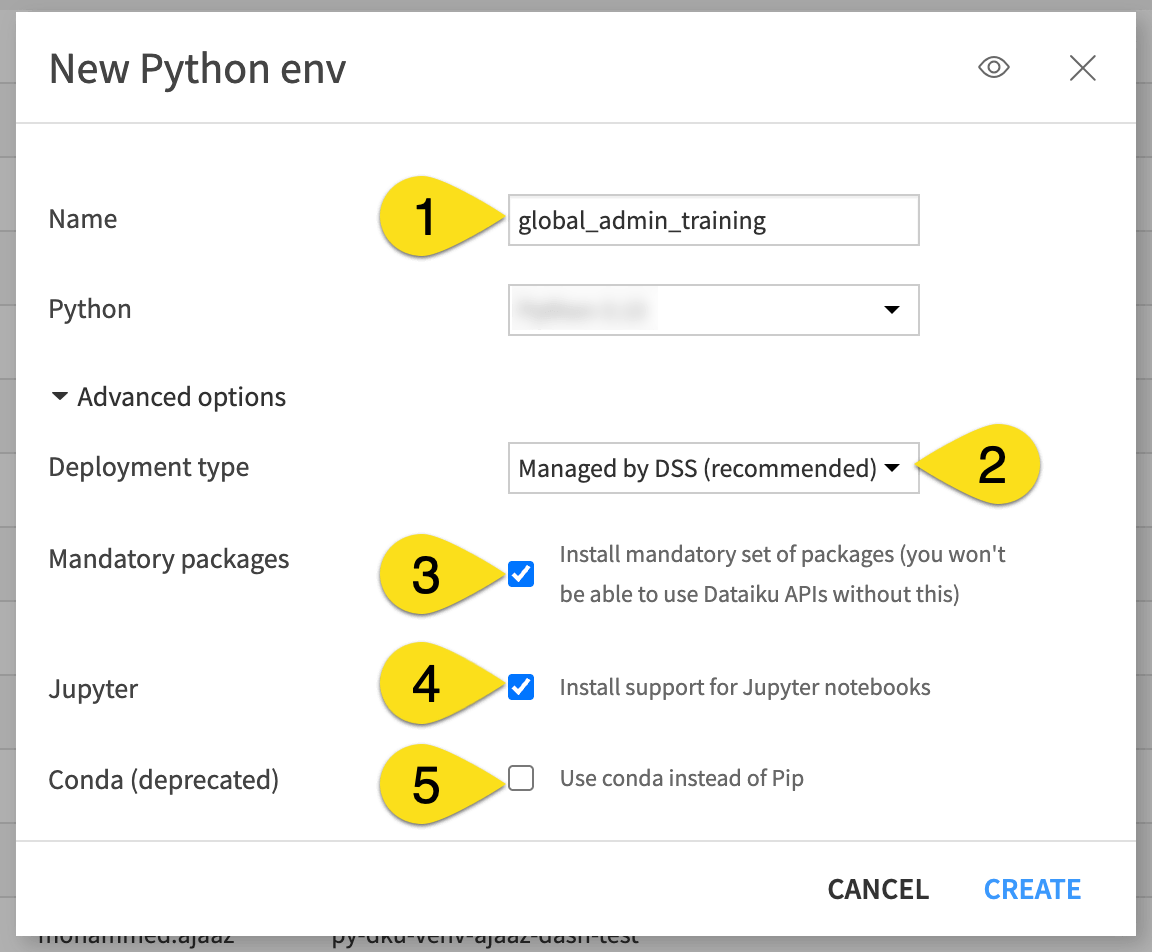Enable Use conda instead of Pip

521,778
